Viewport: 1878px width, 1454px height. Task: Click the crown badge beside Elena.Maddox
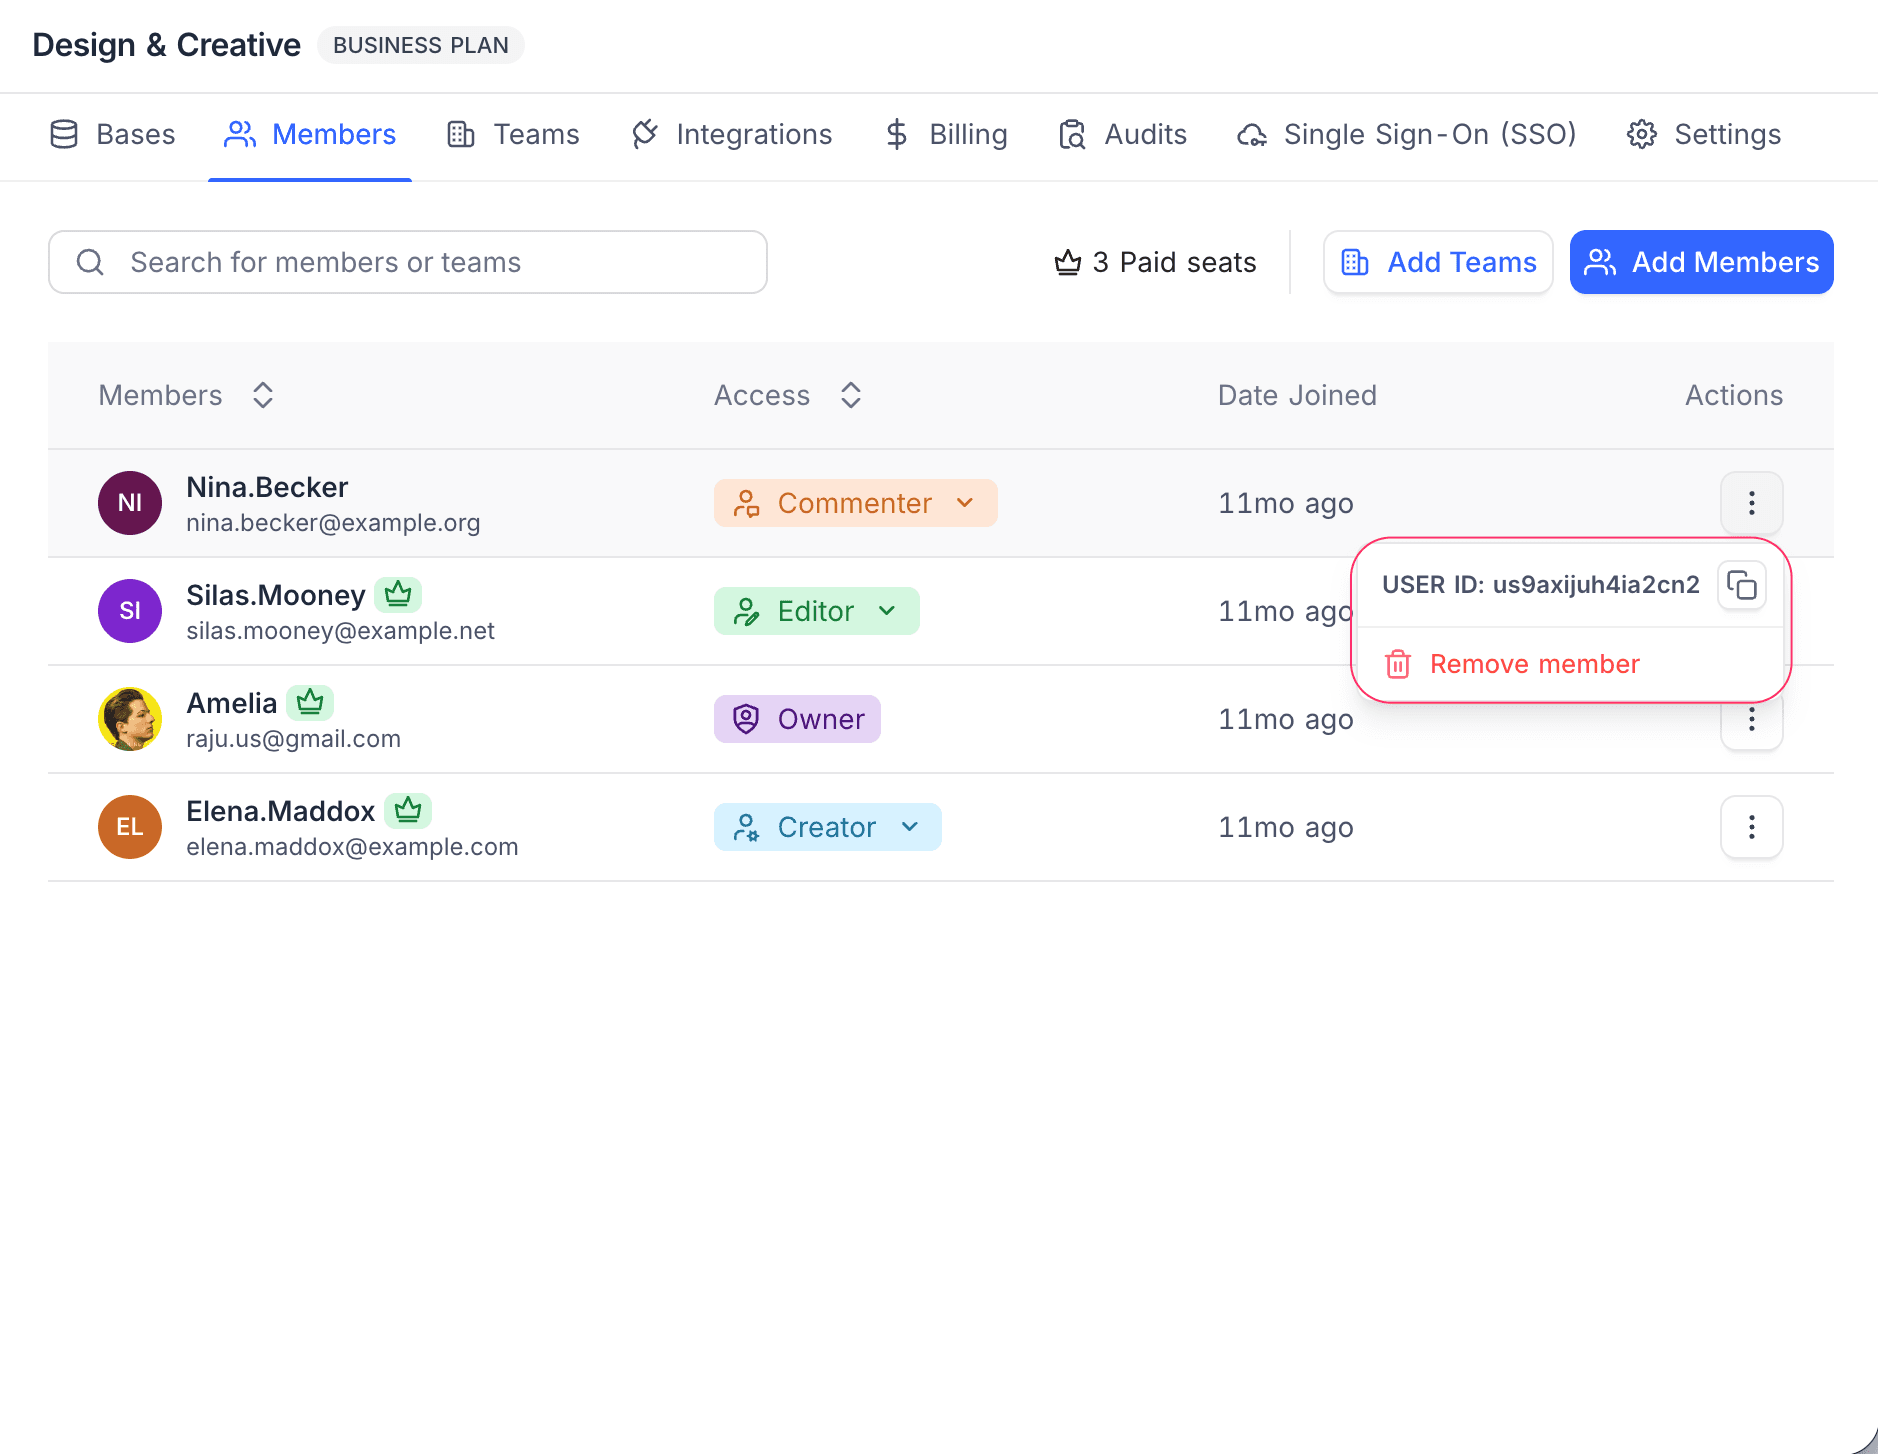[x=408, y=811]
